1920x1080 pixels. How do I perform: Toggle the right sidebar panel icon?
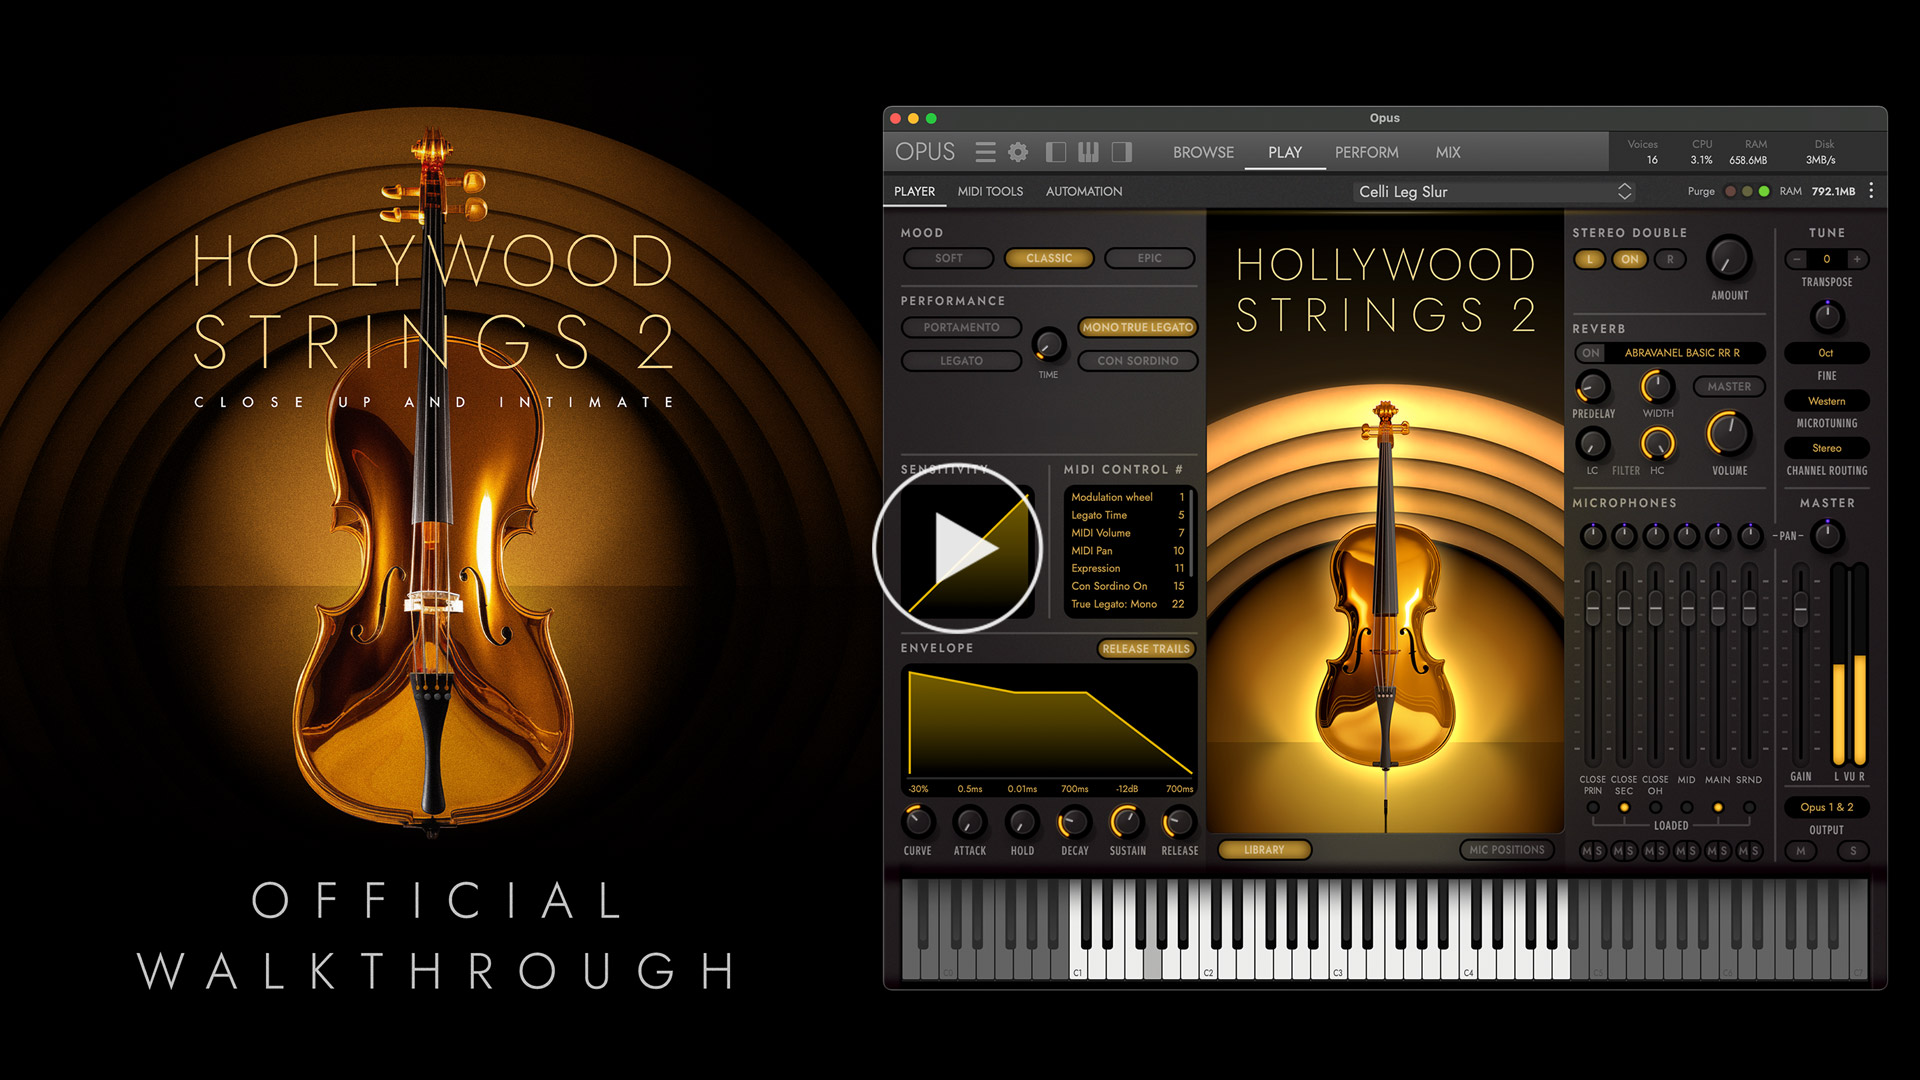tap(1122, 152)
